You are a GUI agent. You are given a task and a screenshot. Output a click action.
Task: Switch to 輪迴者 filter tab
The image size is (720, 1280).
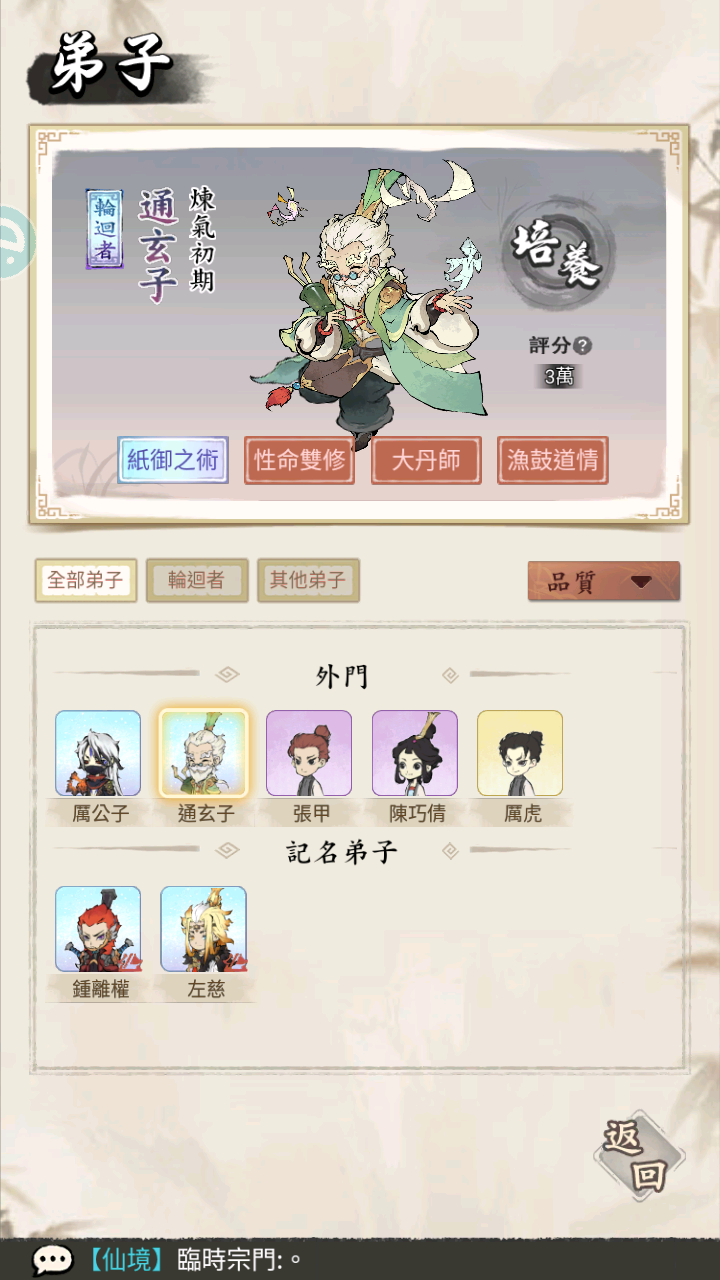tap(197, 580)
